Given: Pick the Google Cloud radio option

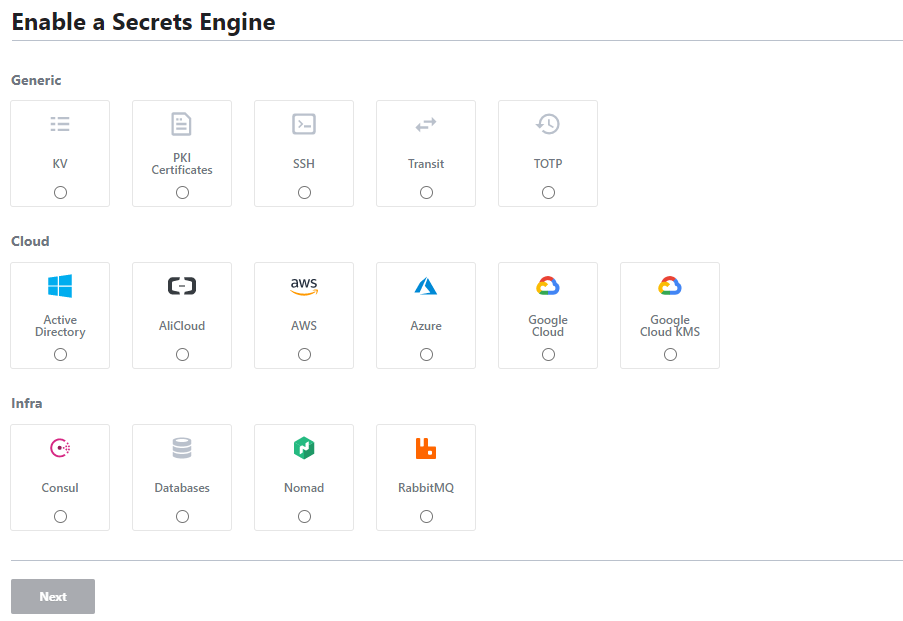Looking at the screenshot, I should click(x=548, y=354).
